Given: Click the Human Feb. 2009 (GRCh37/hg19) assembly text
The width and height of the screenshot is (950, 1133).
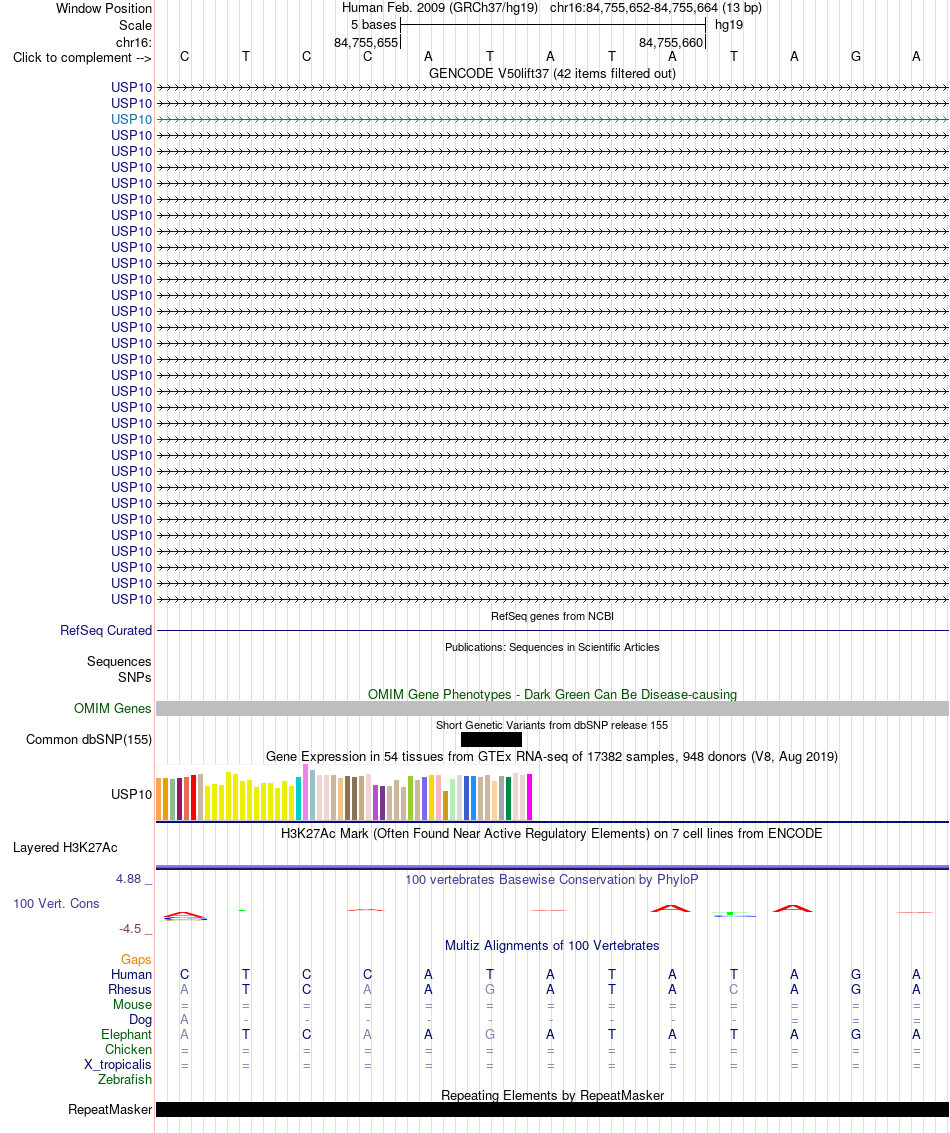Looking at the screenshot, I should [440, 8].
